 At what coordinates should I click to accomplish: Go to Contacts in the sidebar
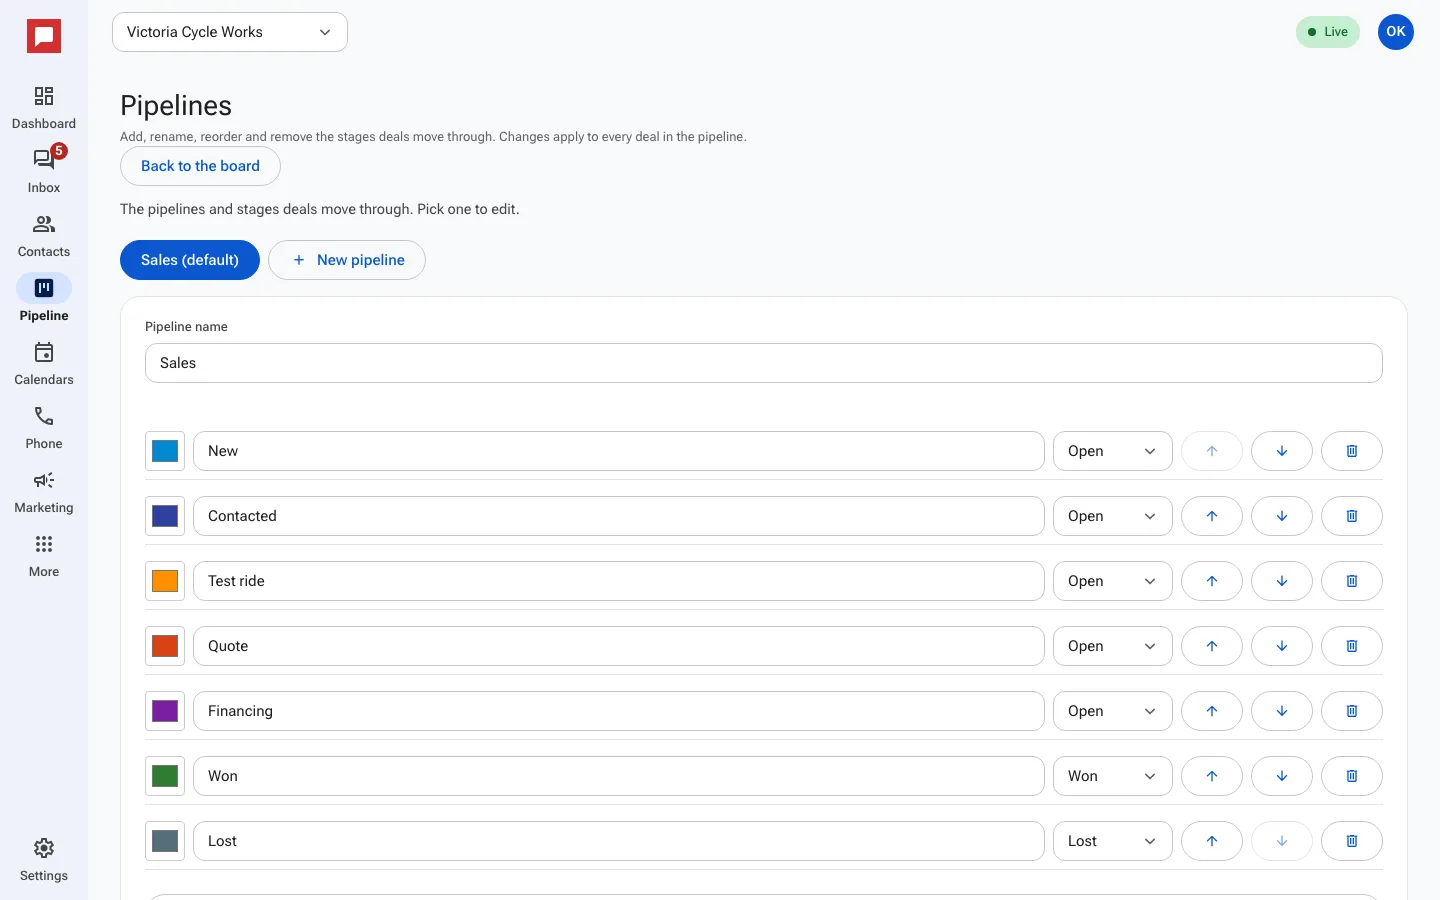44,236
